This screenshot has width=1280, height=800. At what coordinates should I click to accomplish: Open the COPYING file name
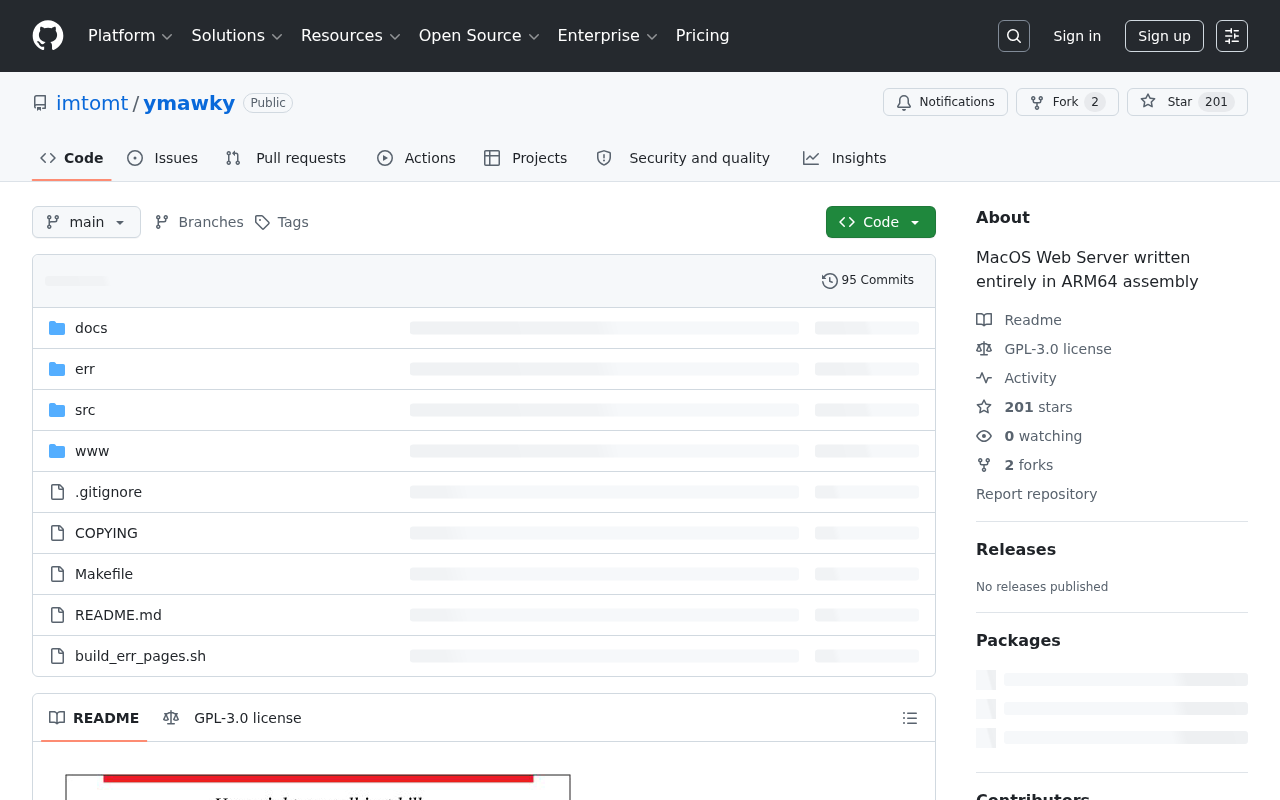tap(106, 533)
